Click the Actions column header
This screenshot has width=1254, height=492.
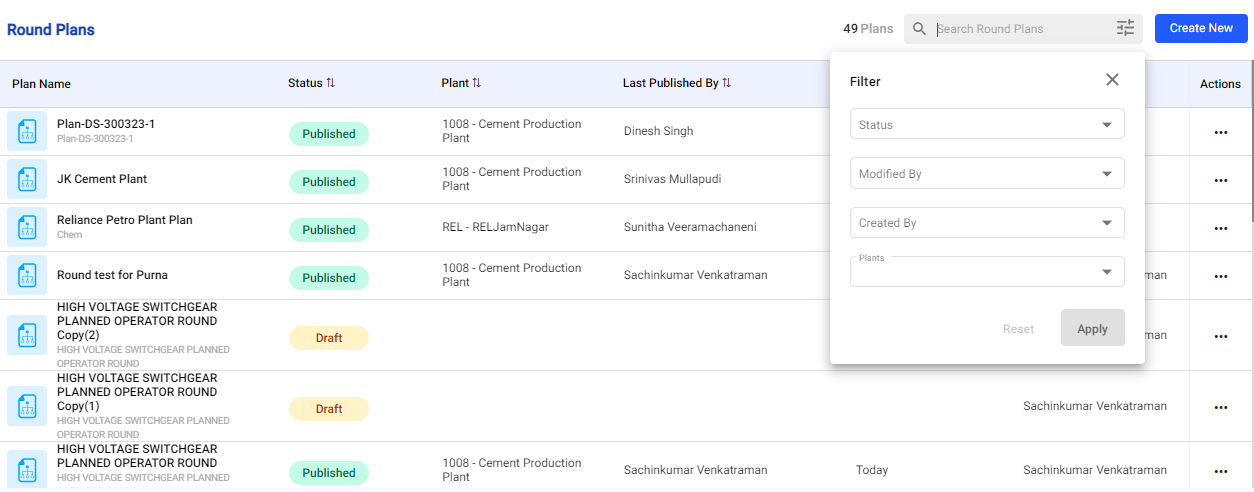1220,84
